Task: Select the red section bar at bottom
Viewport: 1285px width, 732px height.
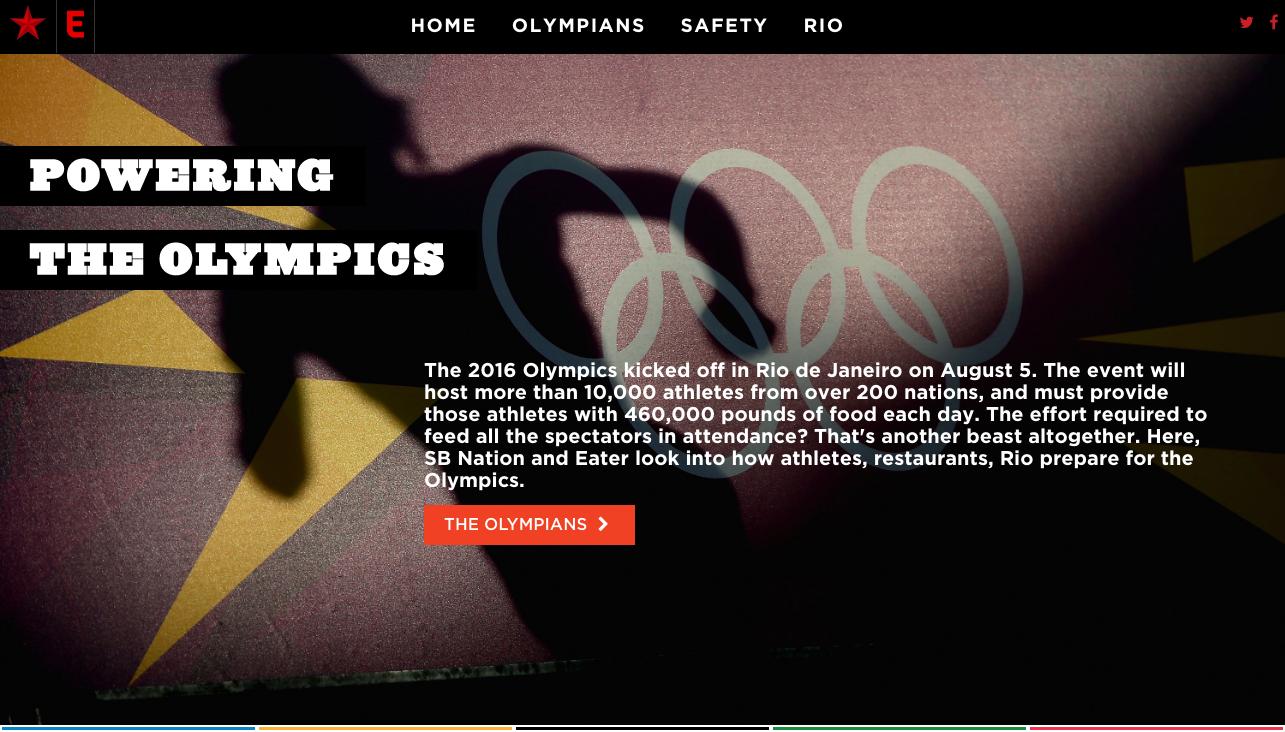Action: [1156, 728]
